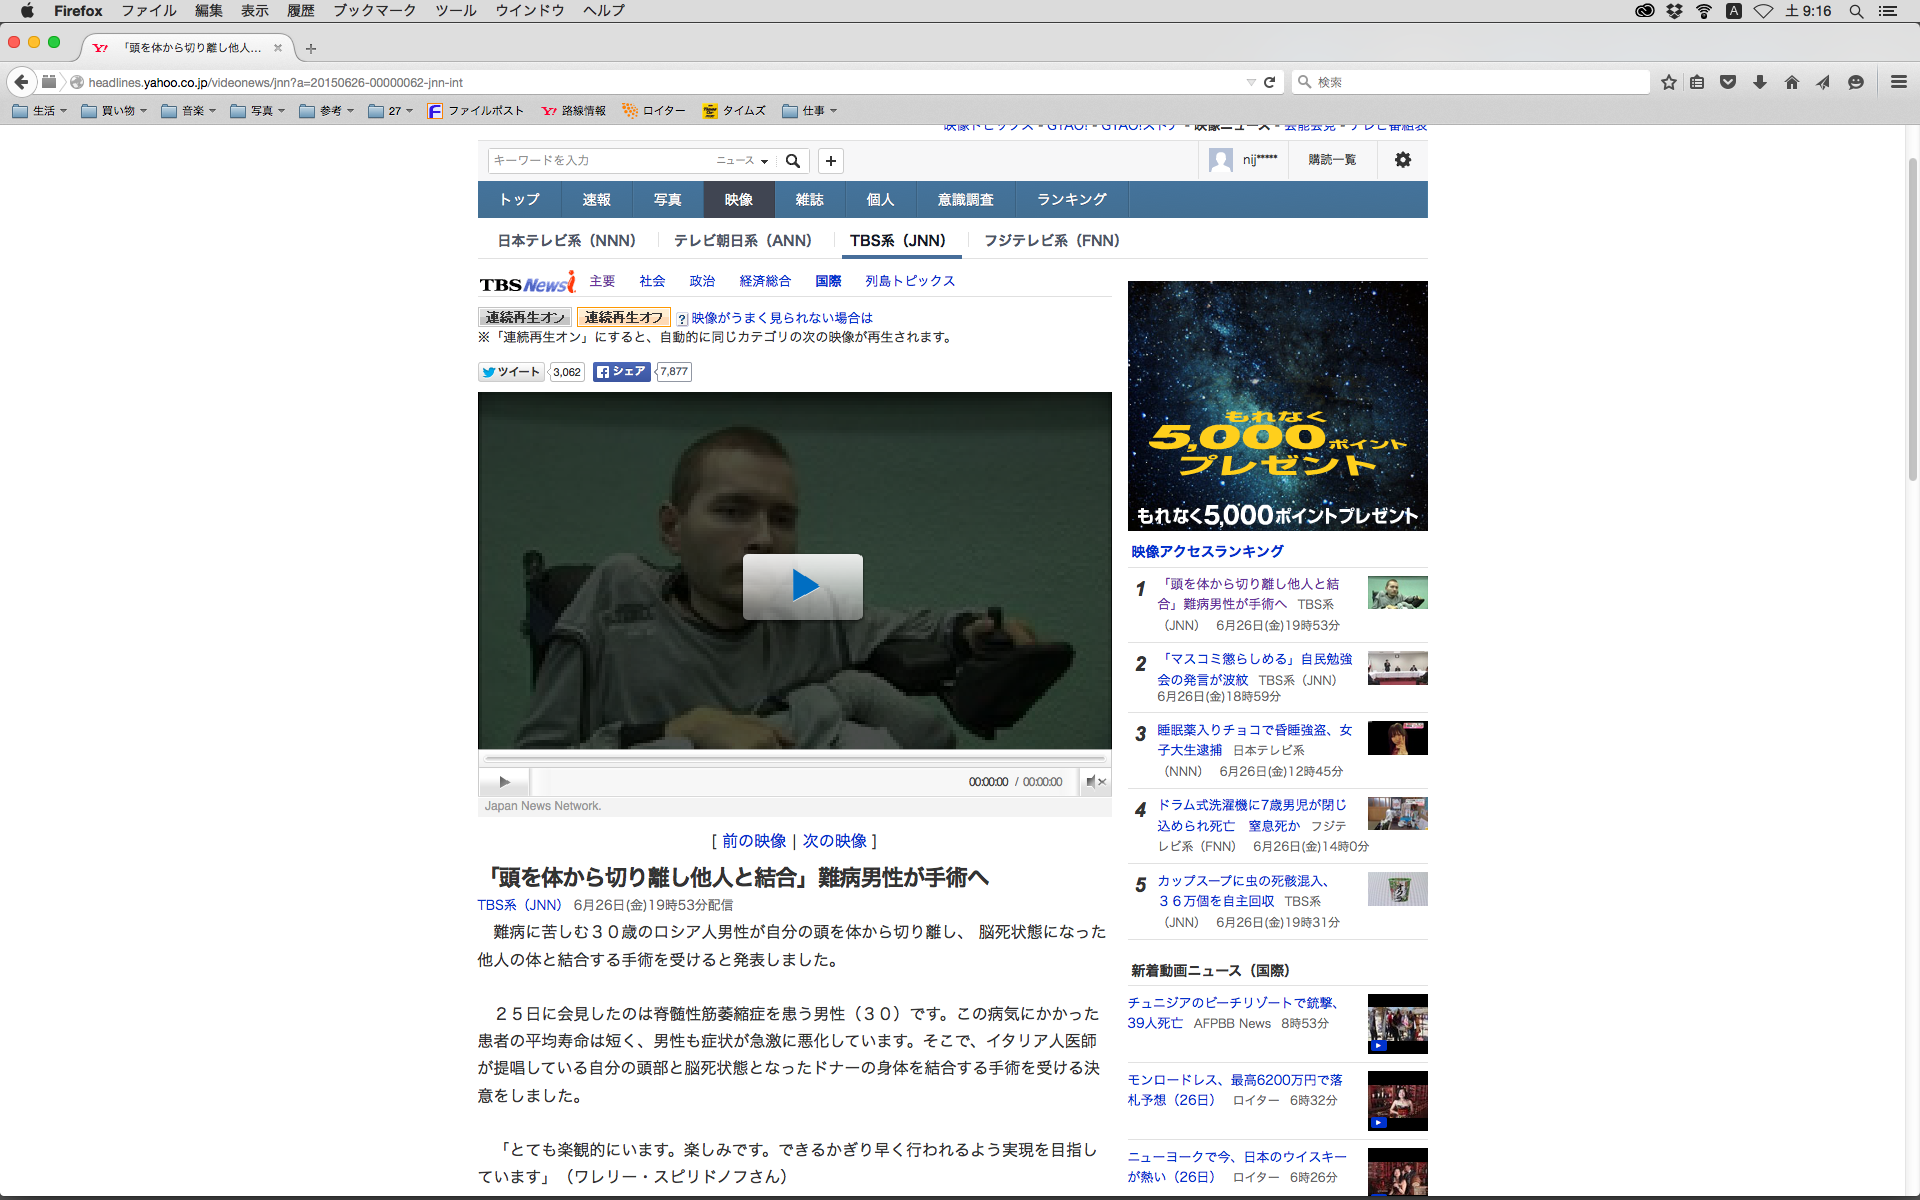Screen dimensions: 1920x1200
Task: Click the Firefox reload page icon
Action: pyautogui.click(x=1269, y=82)
